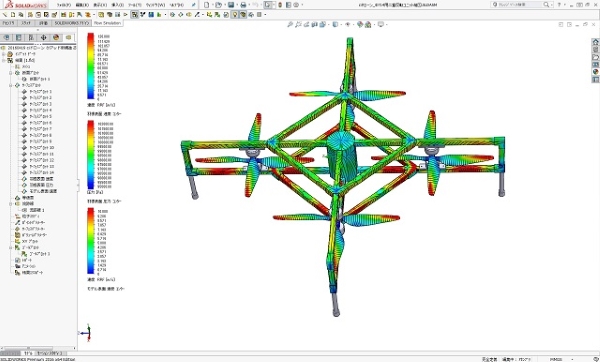This screenshot has width=600, height=362.
Task: Open the SOLIDWORKS Add-Ins tab
Action: tap(72, 23)
